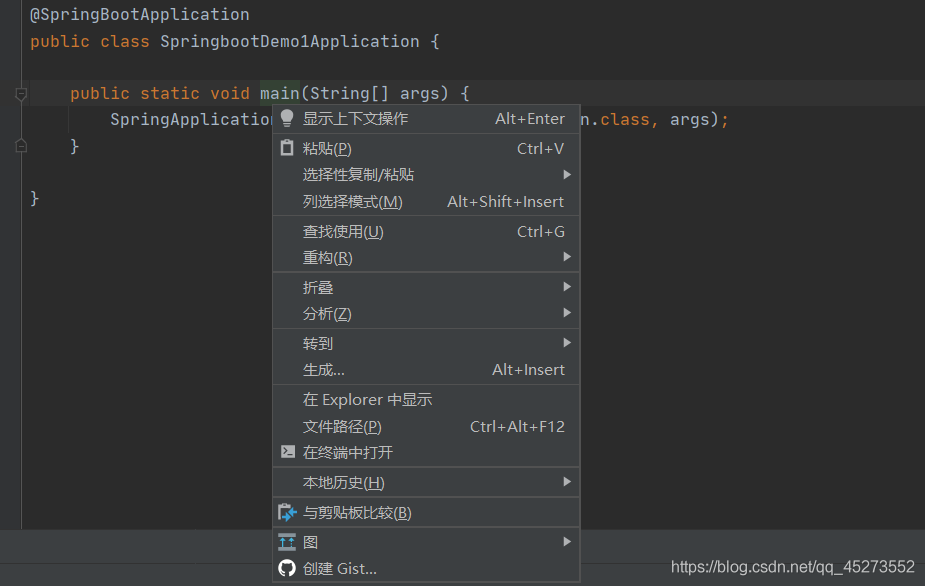
Task: Select 列选择模式(M) option
Action: [426, 201]
